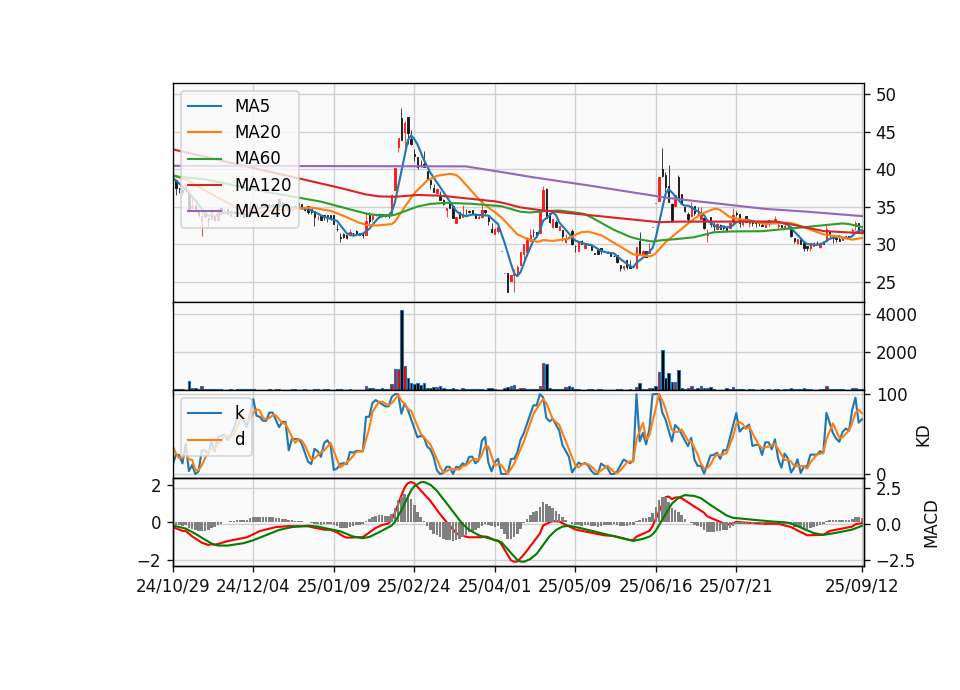Click the 24/12/04 date axis label
This screenshot has width=960, height=690.
click(253, 586)
